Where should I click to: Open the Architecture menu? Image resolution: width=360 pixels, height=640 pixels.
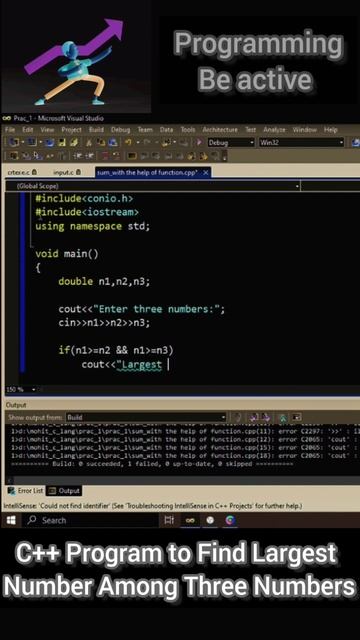(220, 129)
